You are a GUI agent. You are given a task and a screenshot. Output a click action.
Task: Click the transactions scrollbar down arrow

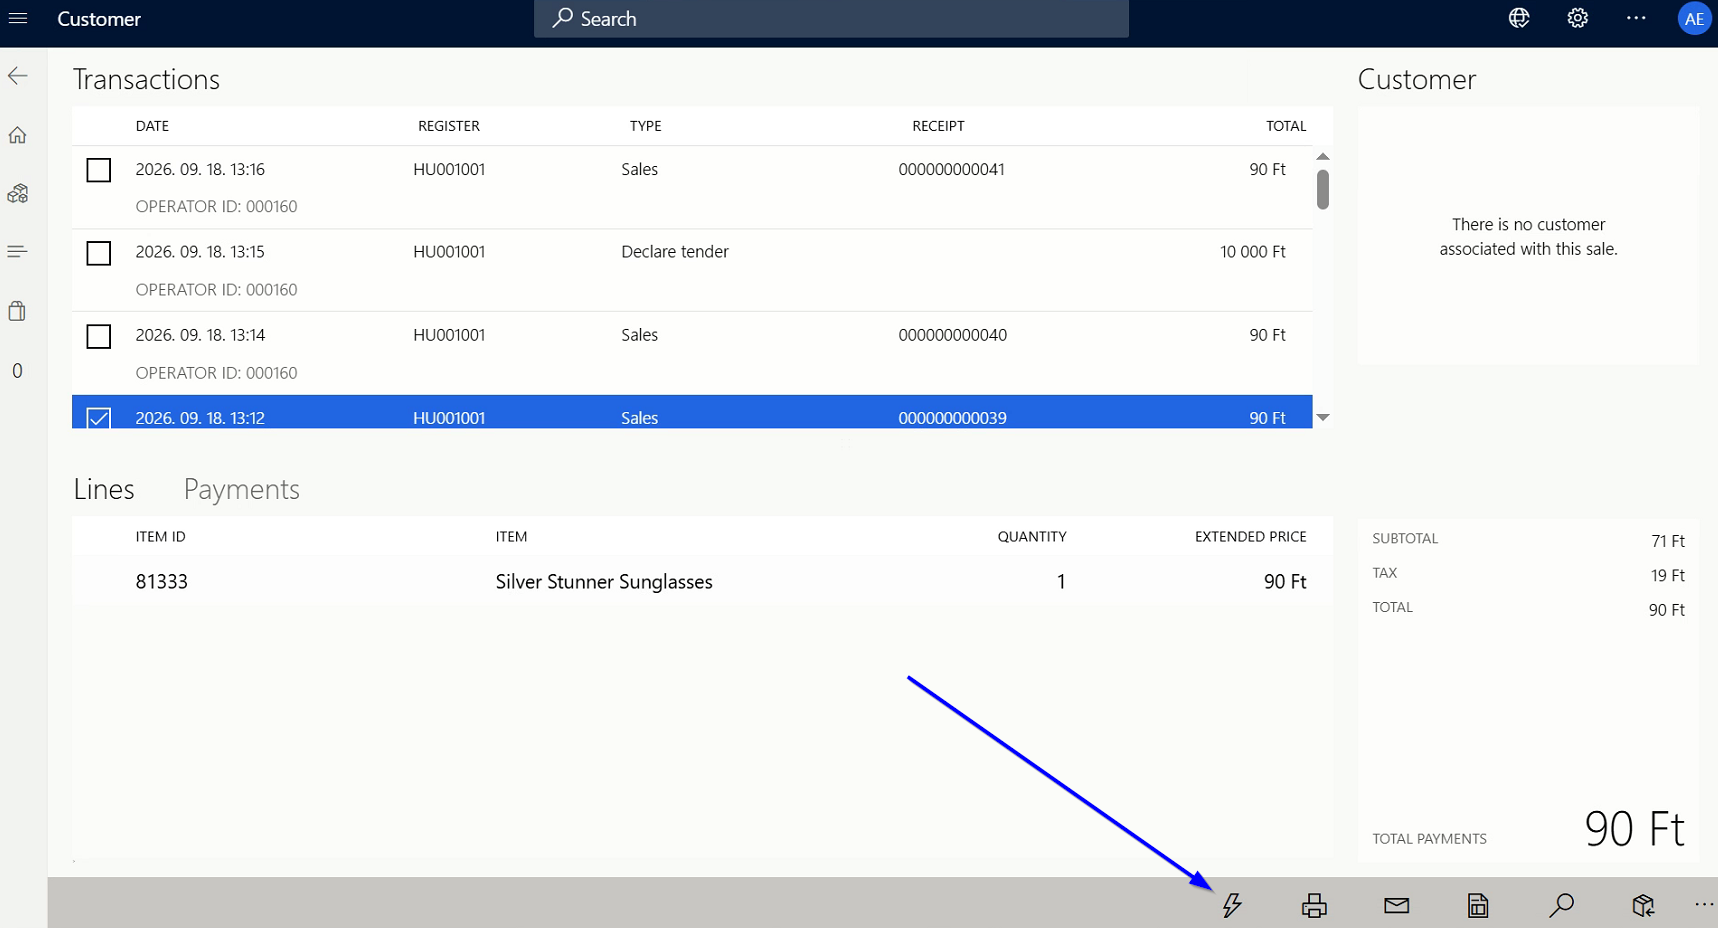[x=1323, y=417]
